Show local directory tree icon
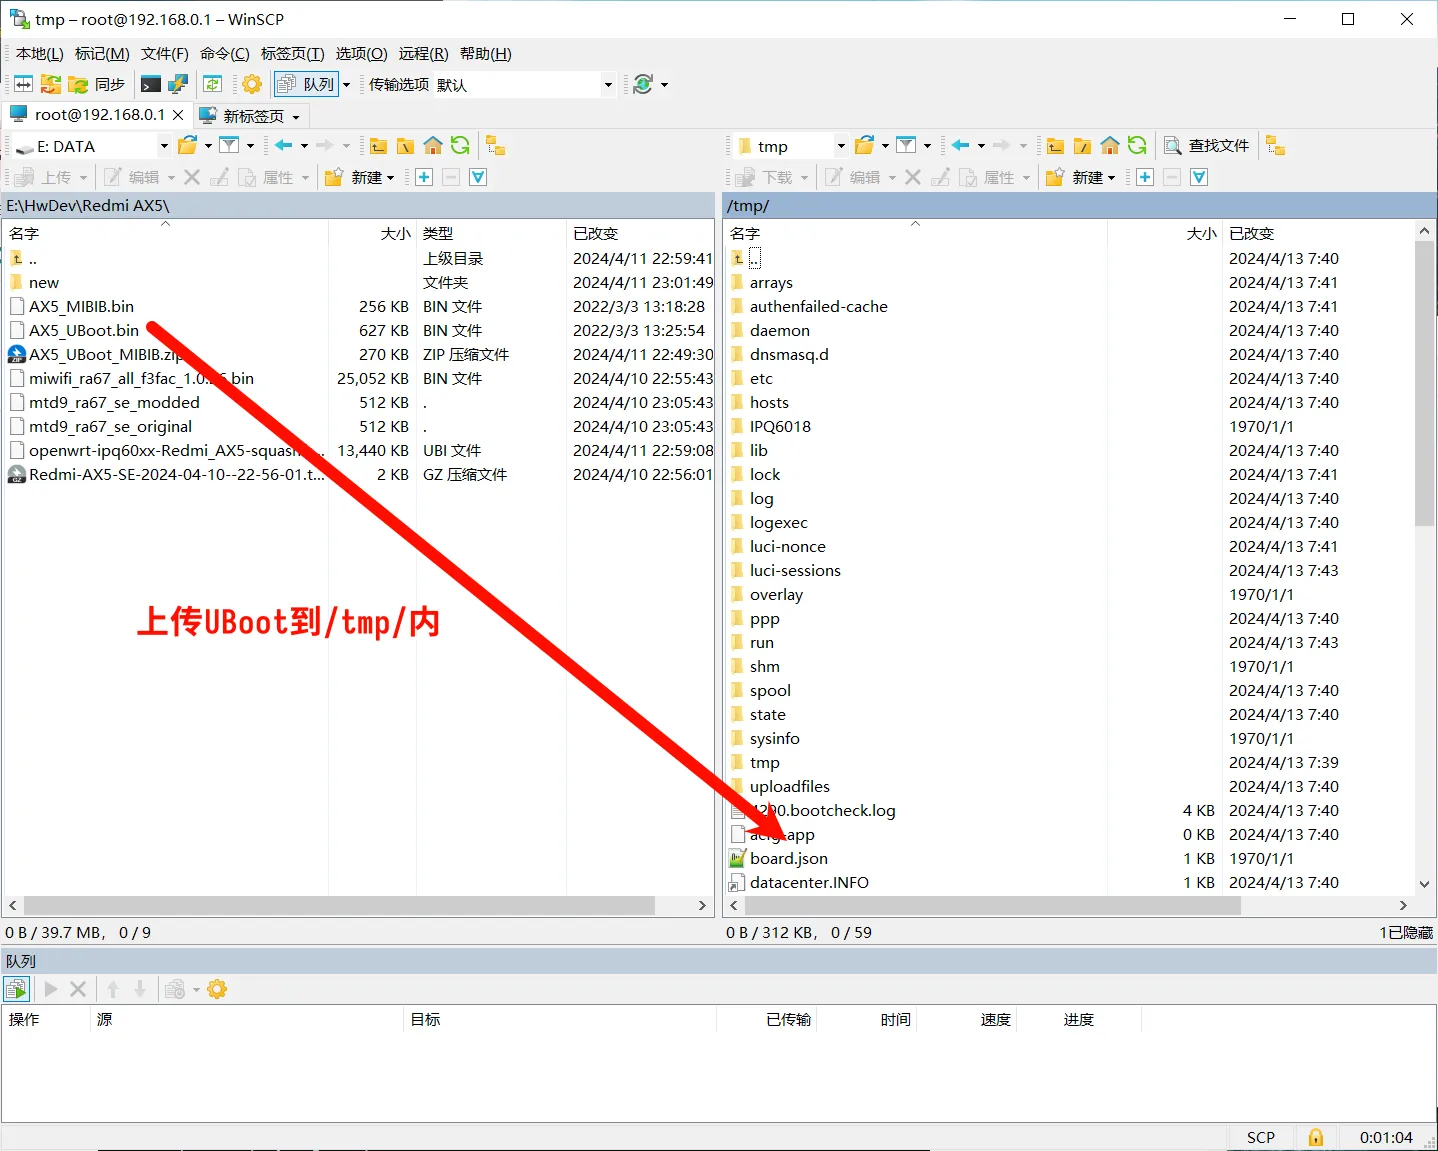Viewport: 1438px width, 1151px height. (x=496, y=146)
